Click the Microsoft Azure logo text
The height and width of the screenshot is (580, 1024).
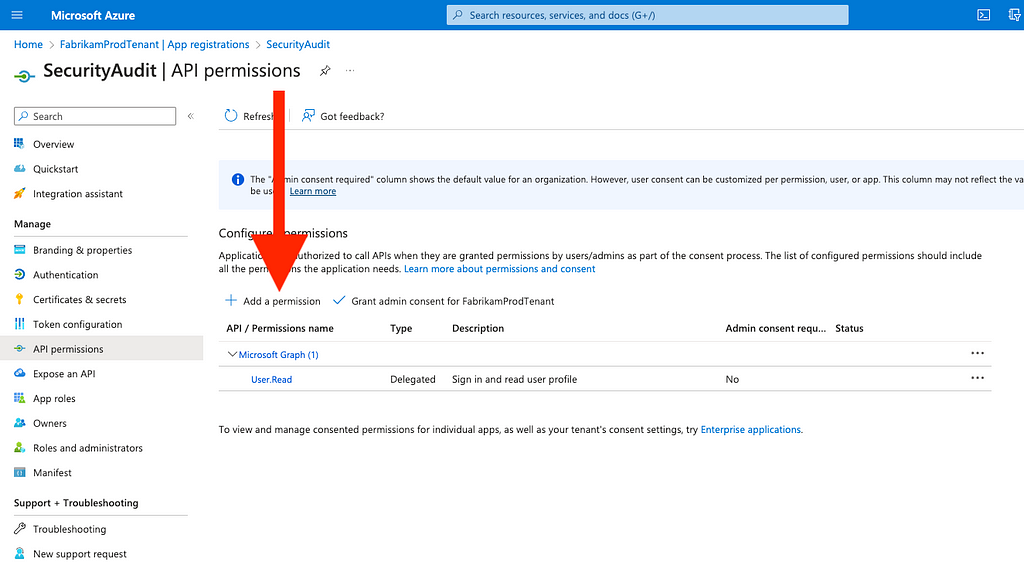click(93, 15)
